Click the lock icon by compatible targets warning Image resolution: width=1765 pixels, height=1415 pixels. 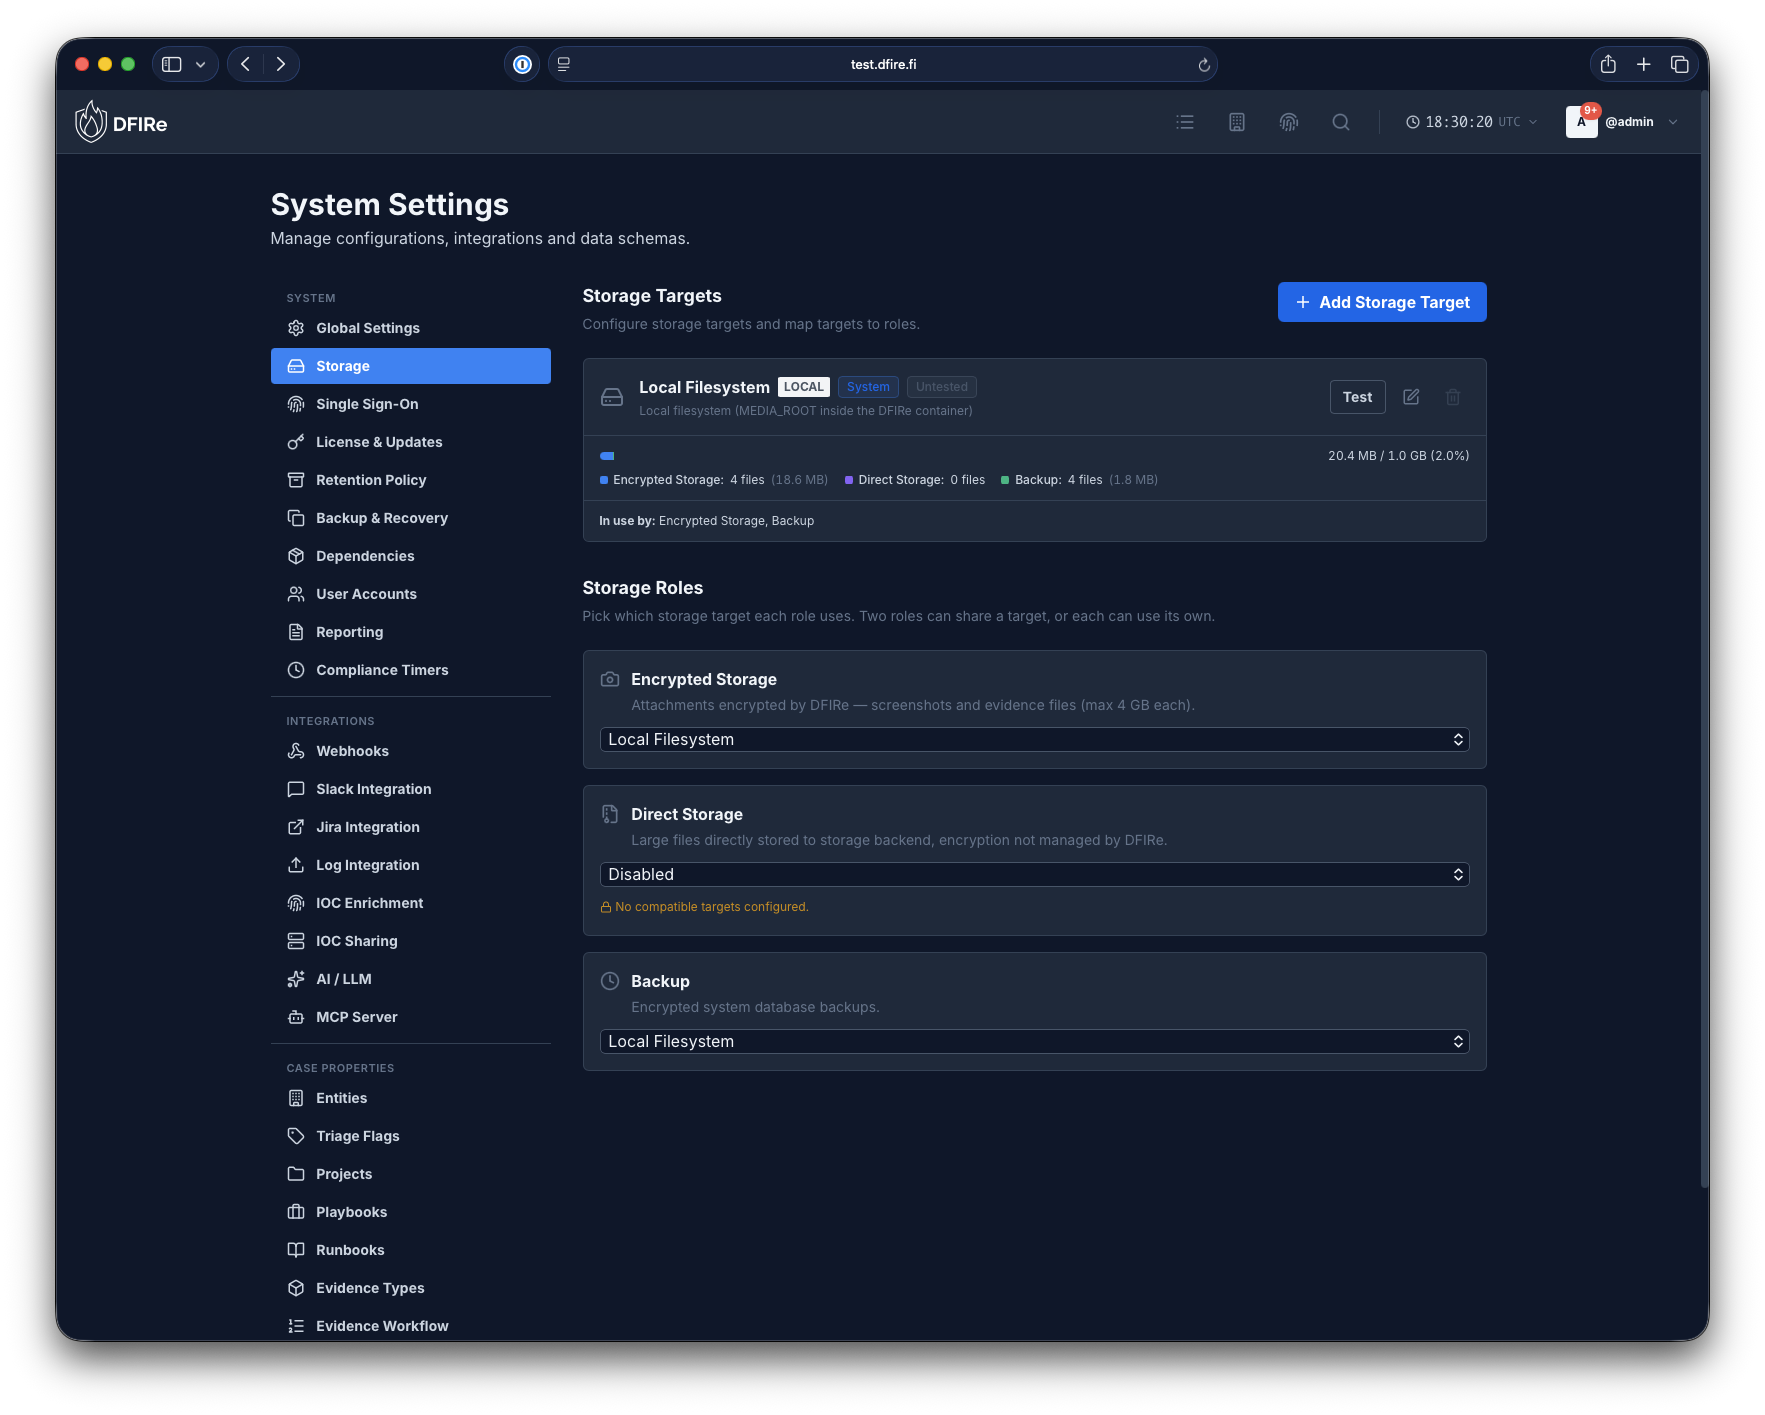[x=605, y=907]
